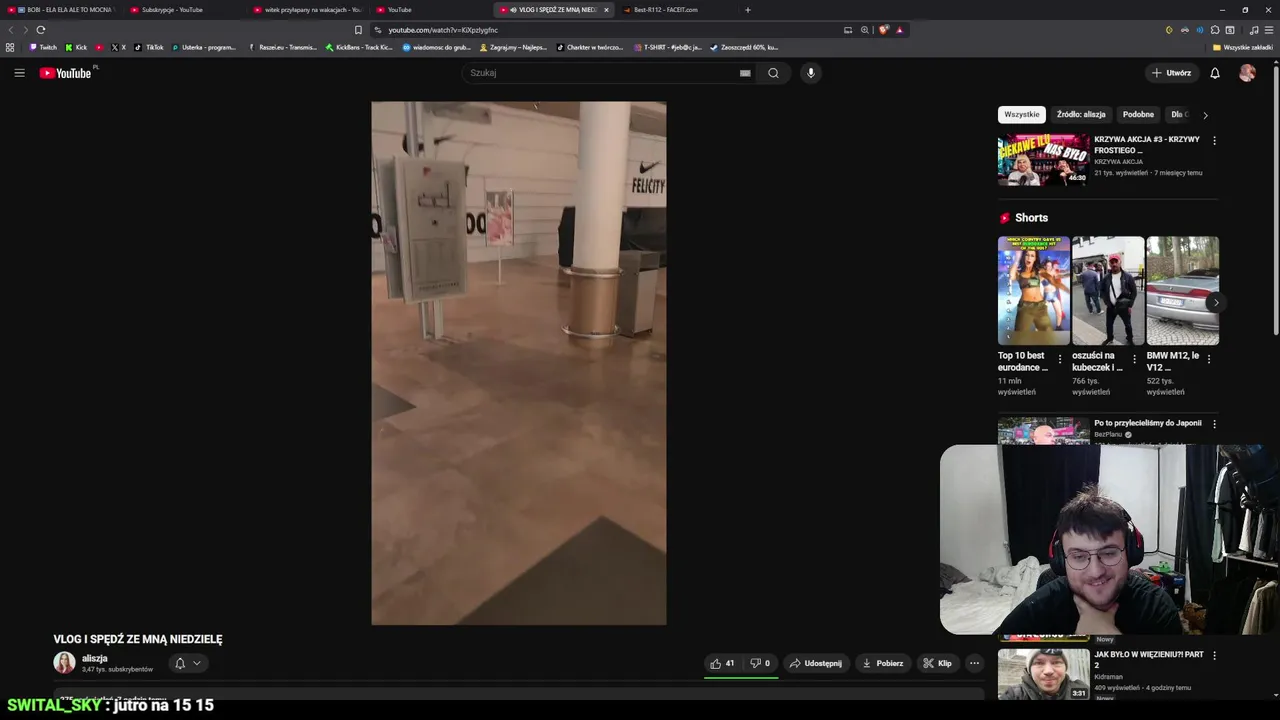Open Brave Shields lion icon
The width and height of the screenshot is (1280, 720).
tap(883, 30)
